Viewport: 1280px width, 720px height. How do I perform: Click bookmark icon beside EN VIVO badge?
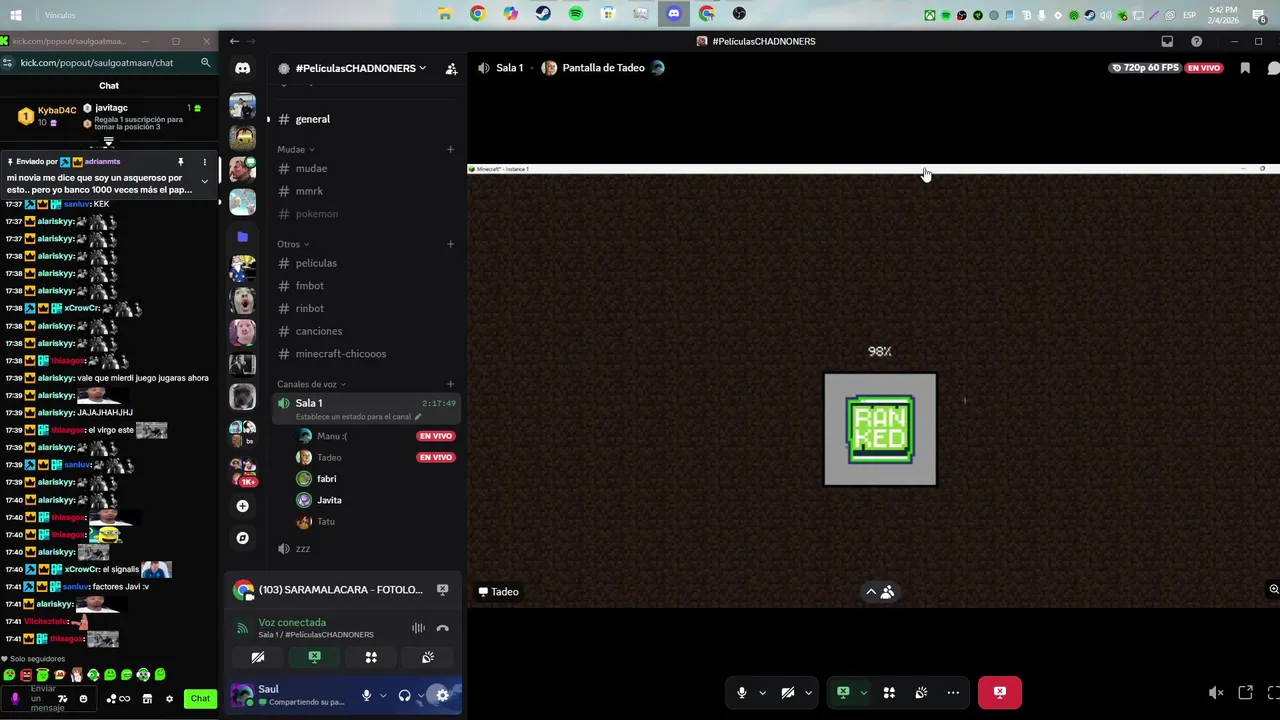(x=1245, y=68)
